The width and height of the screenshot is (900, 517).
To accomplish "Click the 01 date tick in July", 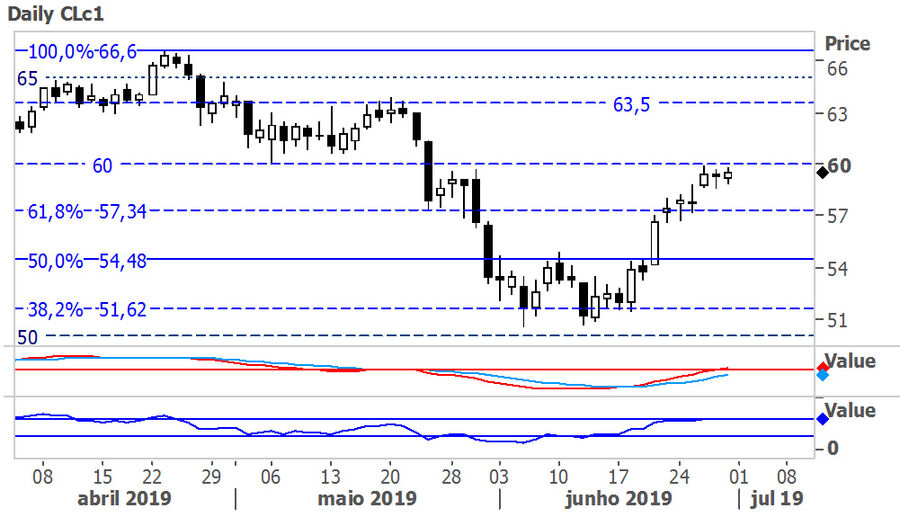I will pyautogui.click(x=738, y=477).
